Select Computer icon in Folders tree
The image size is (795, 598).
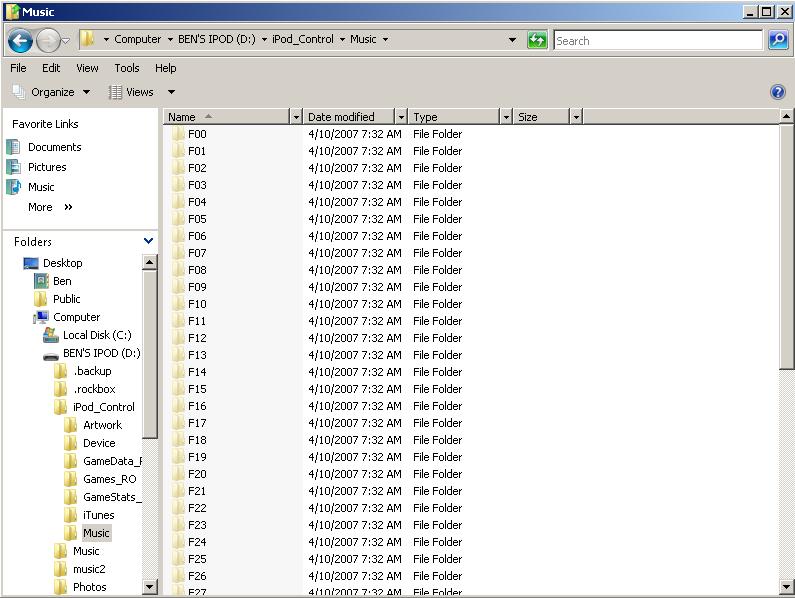(x=41, y=317)
